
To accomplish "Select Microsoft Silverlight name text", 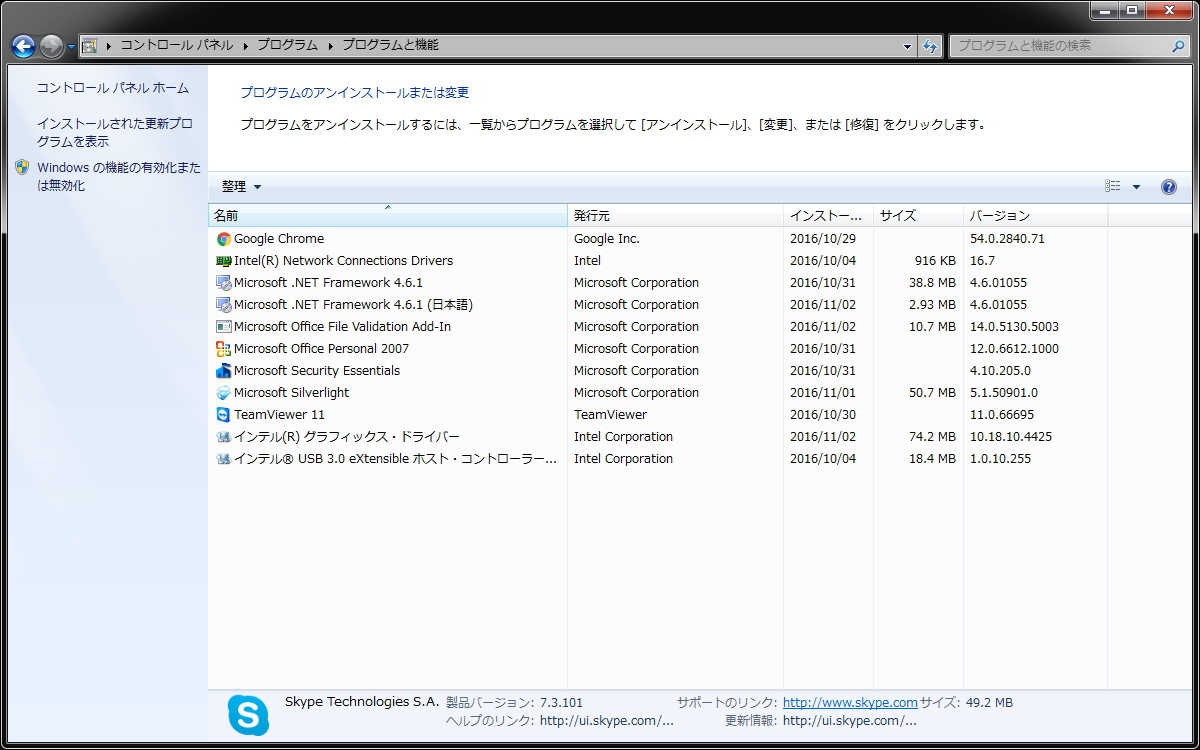I will tap(291, 393).
